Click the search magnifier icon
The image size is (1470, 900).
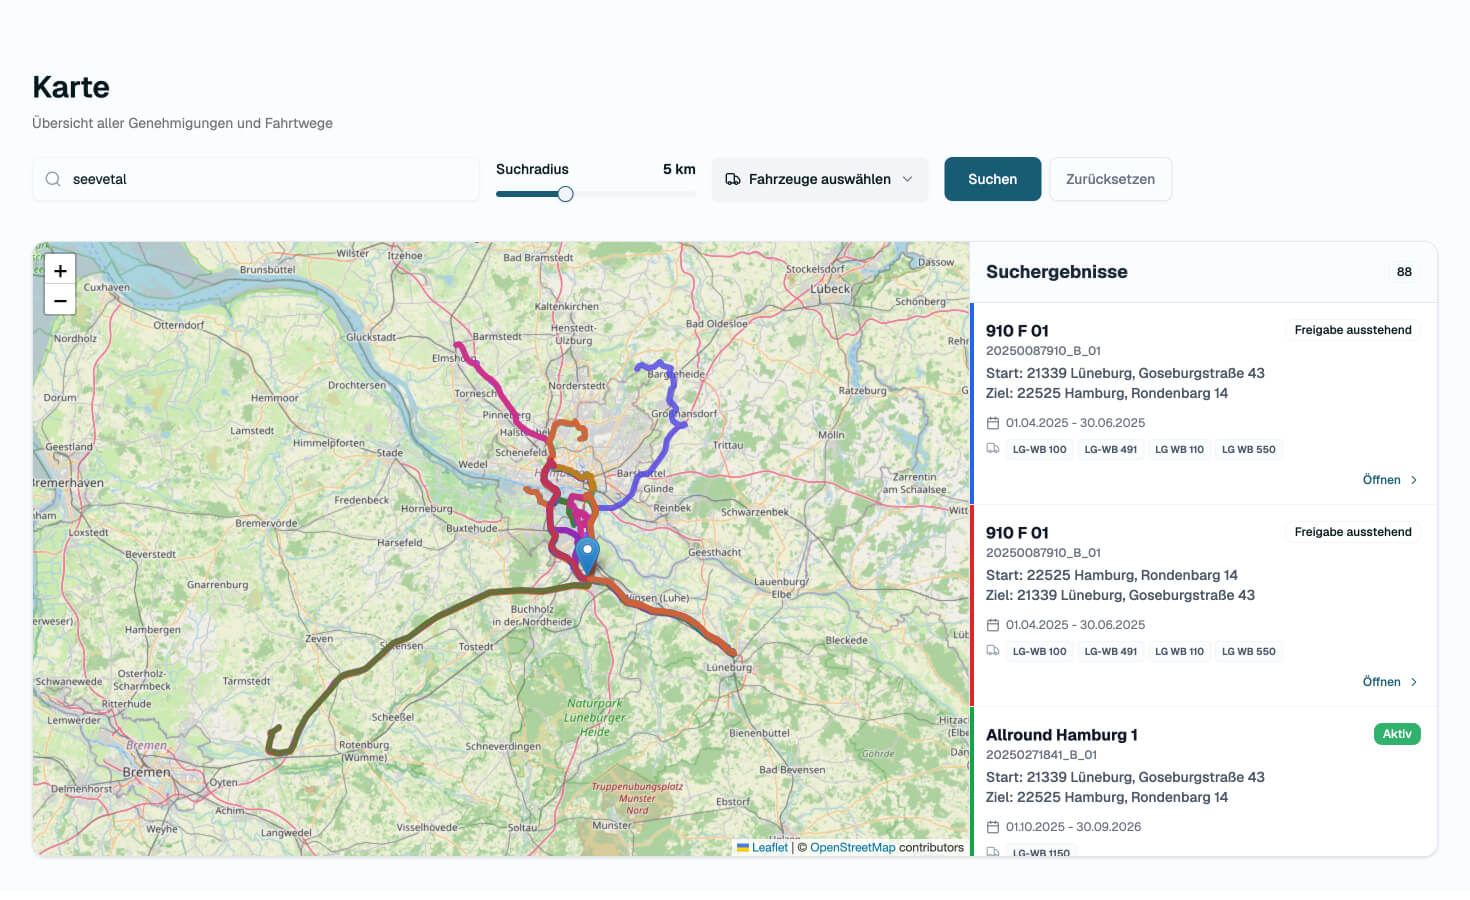pyautogui.click(x=53, y=179)
